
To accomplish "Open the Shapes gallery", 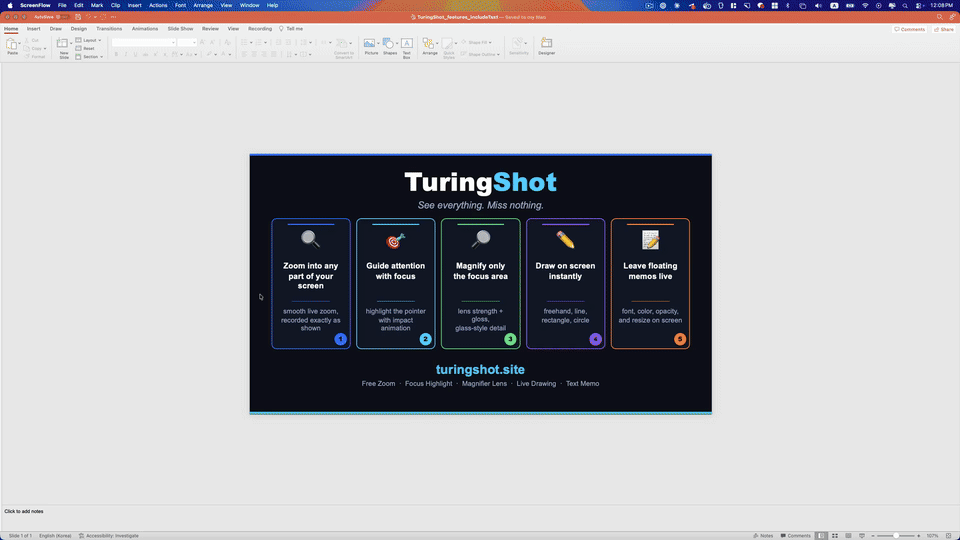I will pyautogui.click(x=388, y=43).
